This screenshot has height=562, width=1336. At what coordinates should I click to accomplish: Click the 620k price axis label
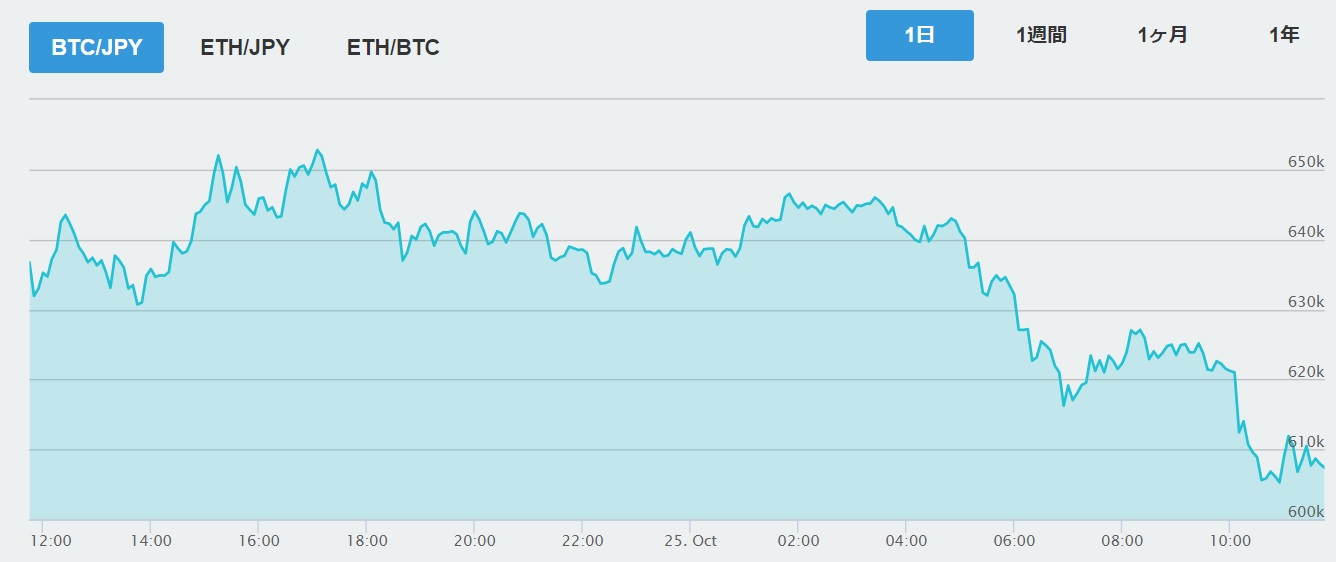pos(1306,372)
